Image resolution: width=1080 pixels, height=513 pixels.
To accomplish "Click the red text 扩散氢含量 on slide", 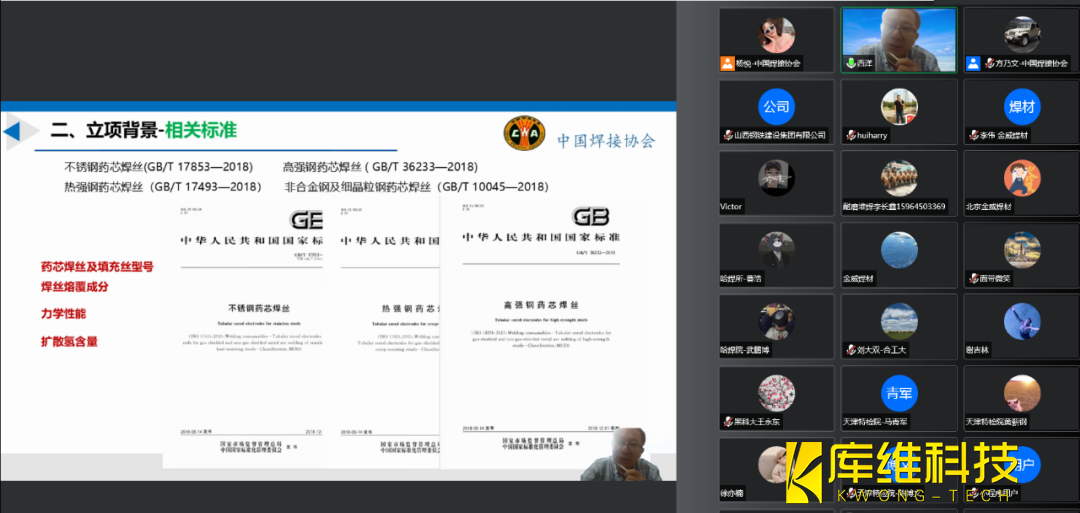I will coord(69,342).
